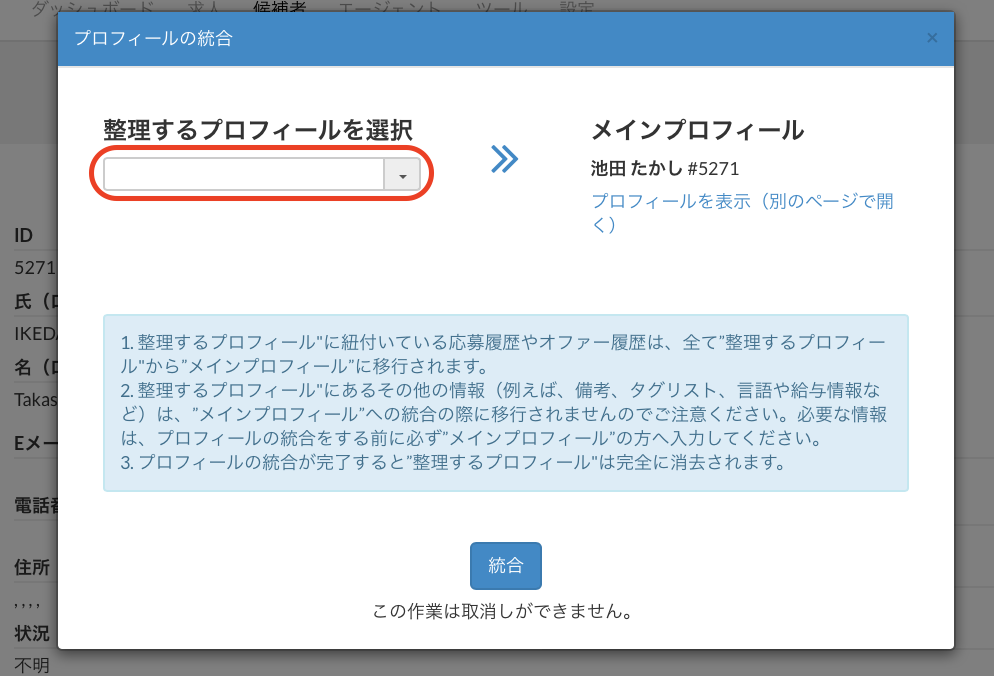Click the blue information notice box
This screenshot has width=994, height=676.
pos(505,403)
